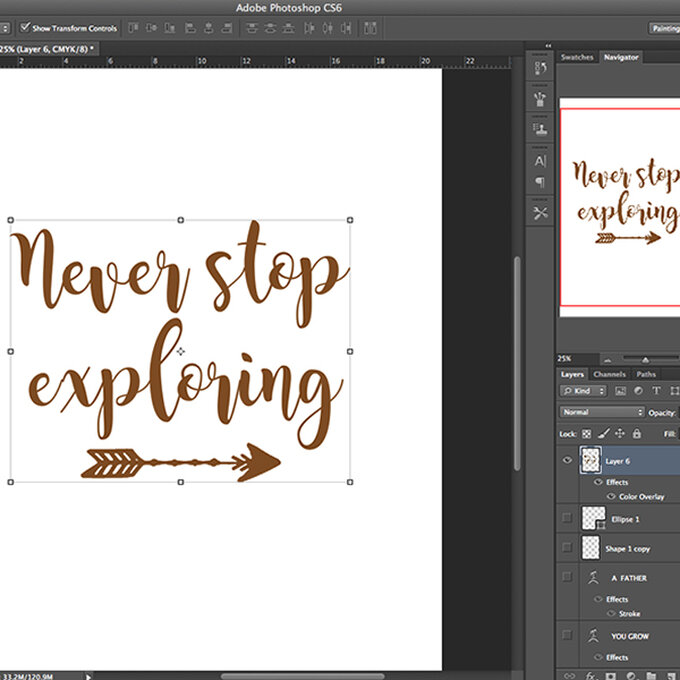Open the History panel icon
Image resolution: width=680 pixels, height=680 pixels.
tap(541, 69)
